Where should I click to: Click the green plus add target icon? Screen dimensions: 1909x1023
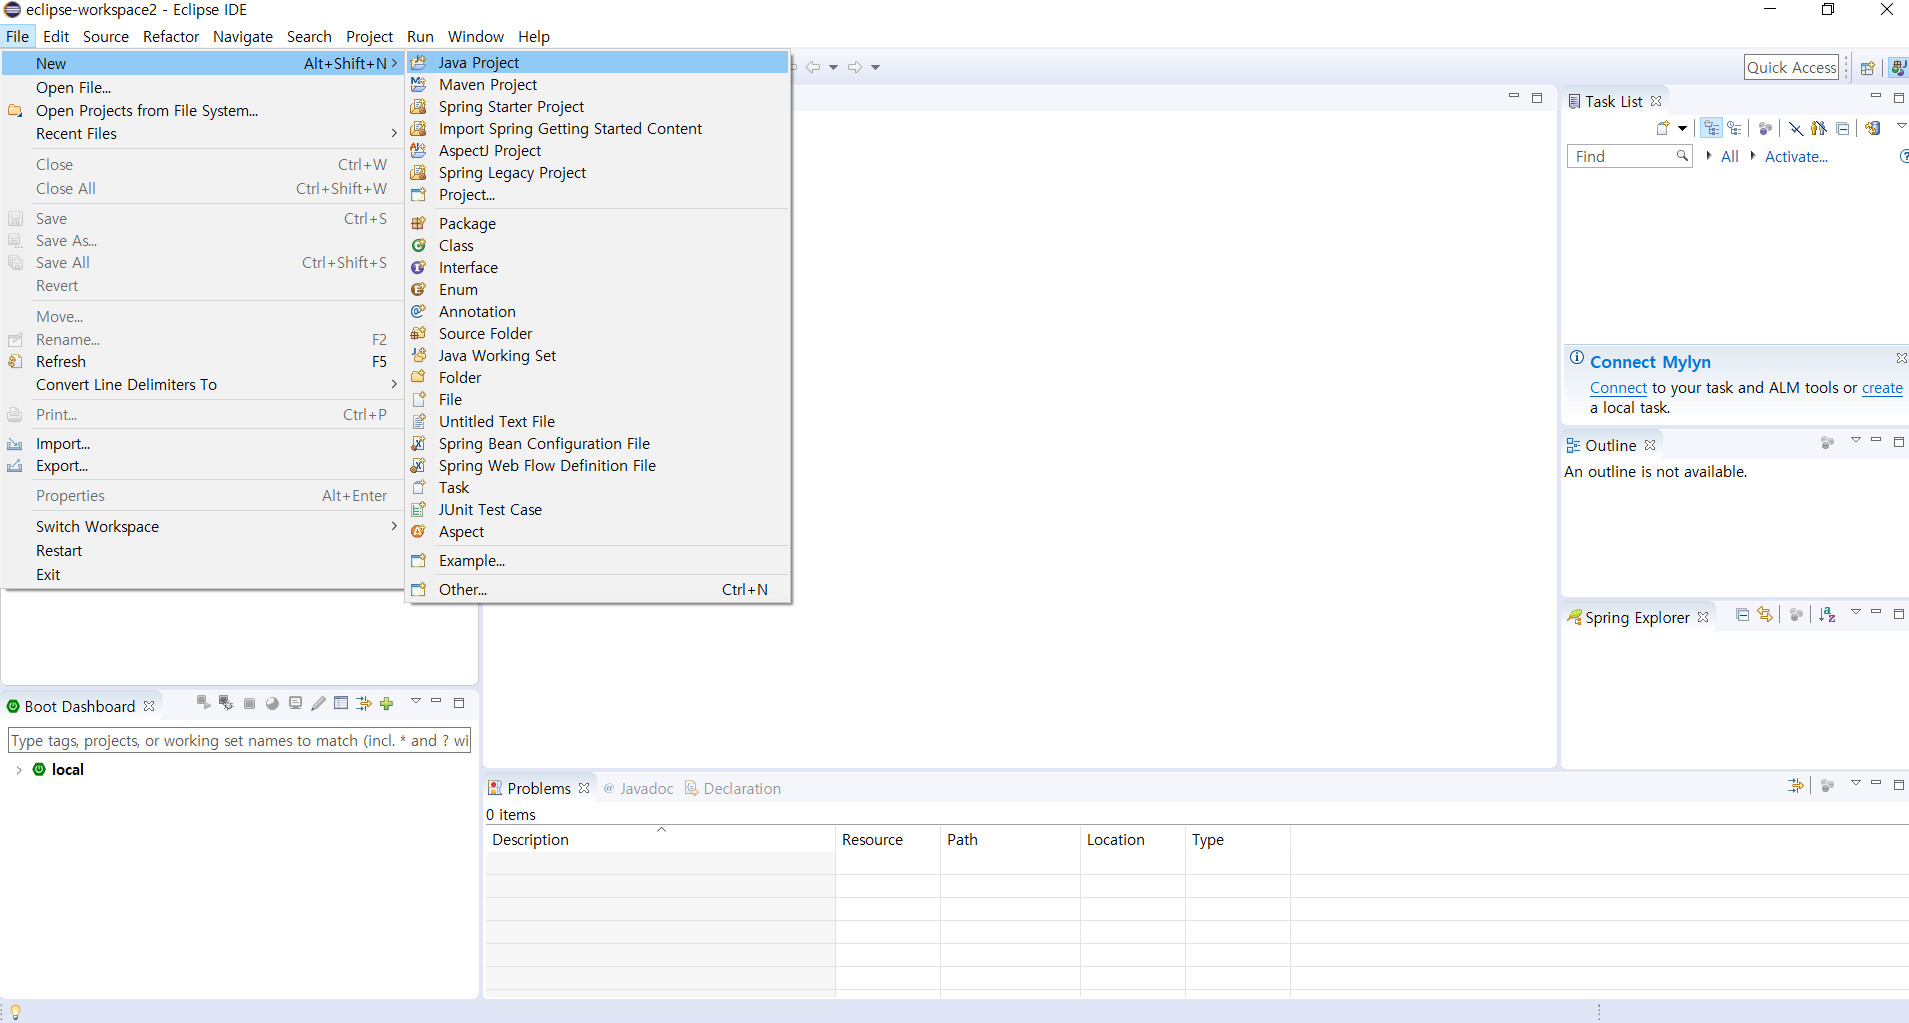tap(387, 703)
